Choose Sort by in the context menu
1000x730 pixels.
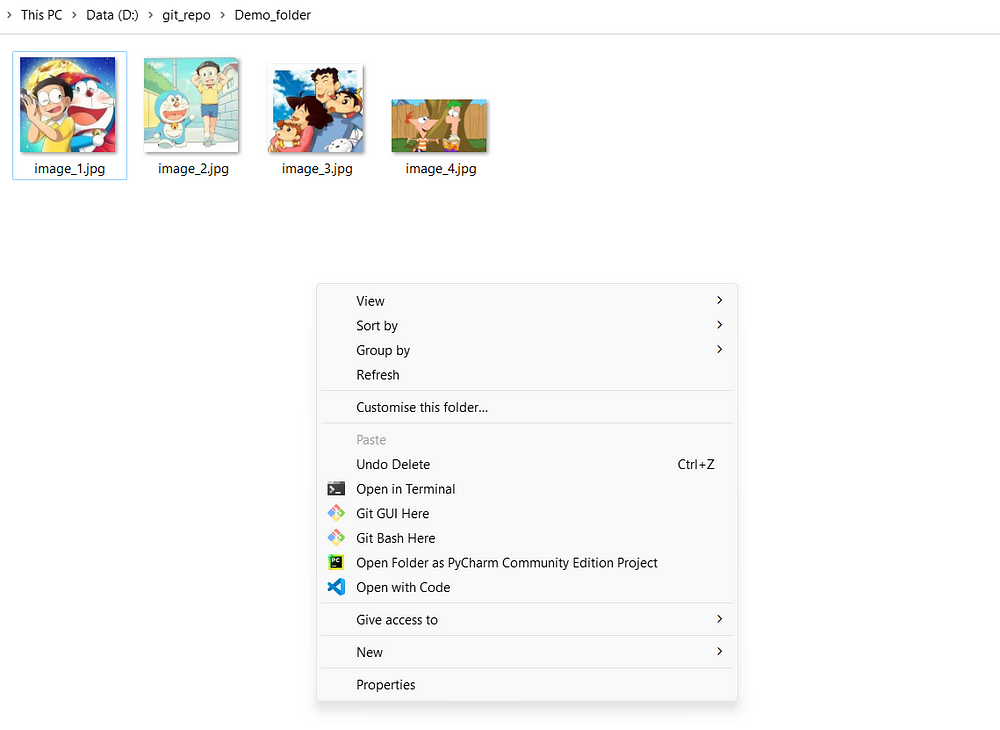pos(527,325)
